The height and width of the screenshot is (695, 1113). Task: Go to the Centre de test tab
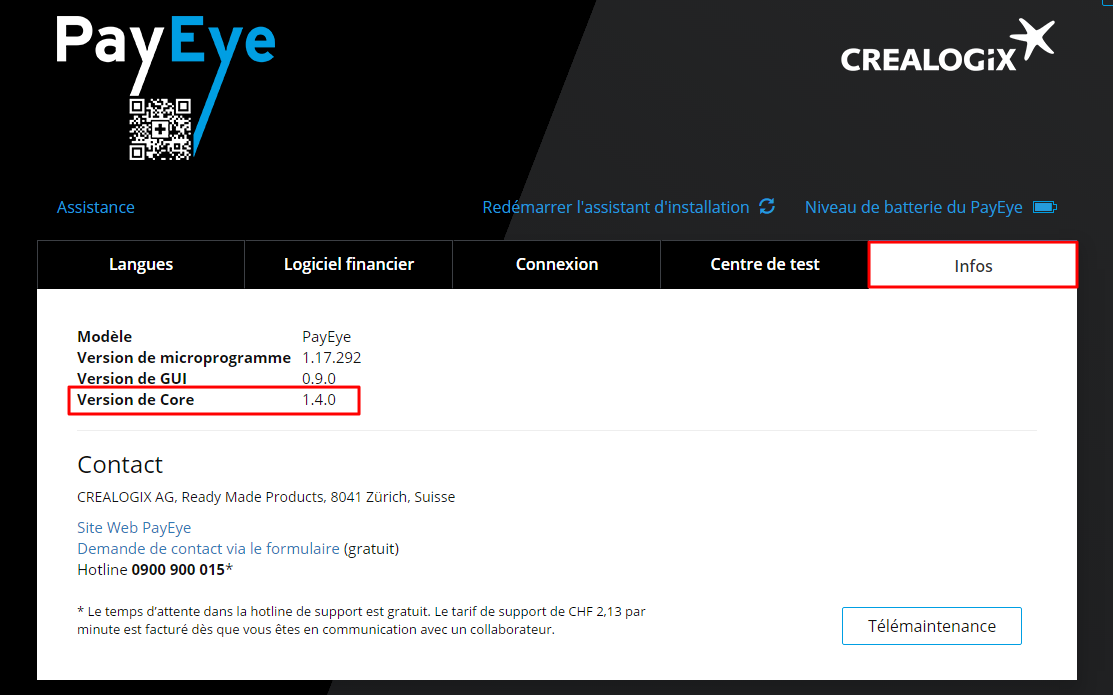click(x=764, y=264)
